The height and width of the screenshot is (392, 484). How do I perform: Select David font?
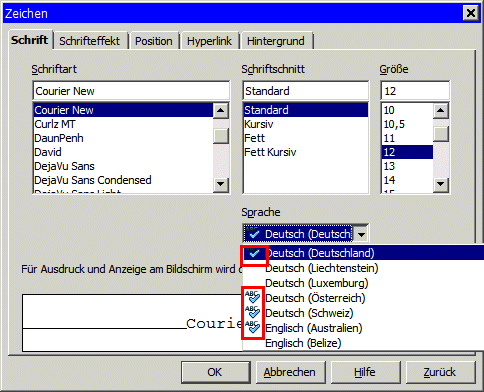[x=123, y=152]
